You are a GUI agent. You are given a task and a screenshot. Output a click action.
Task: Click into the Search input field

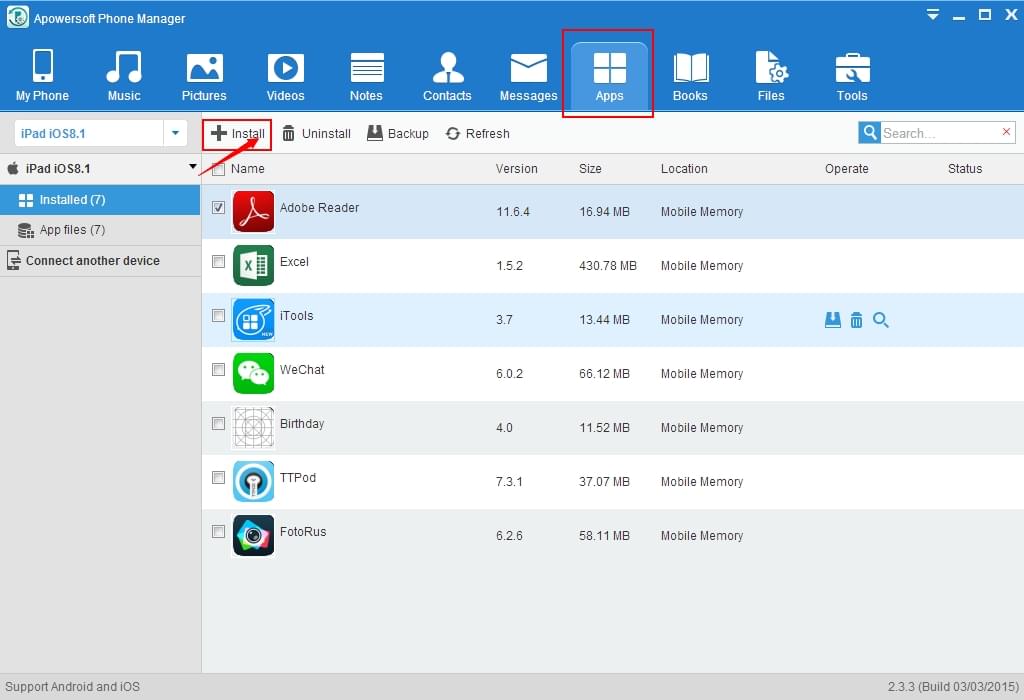pyautogui.click(x=938, y=133)
